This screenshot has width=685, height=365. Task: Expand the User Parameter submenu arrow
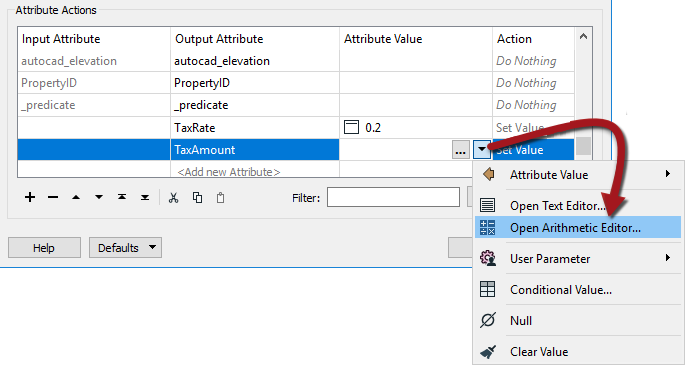click(x=668, y=258)
